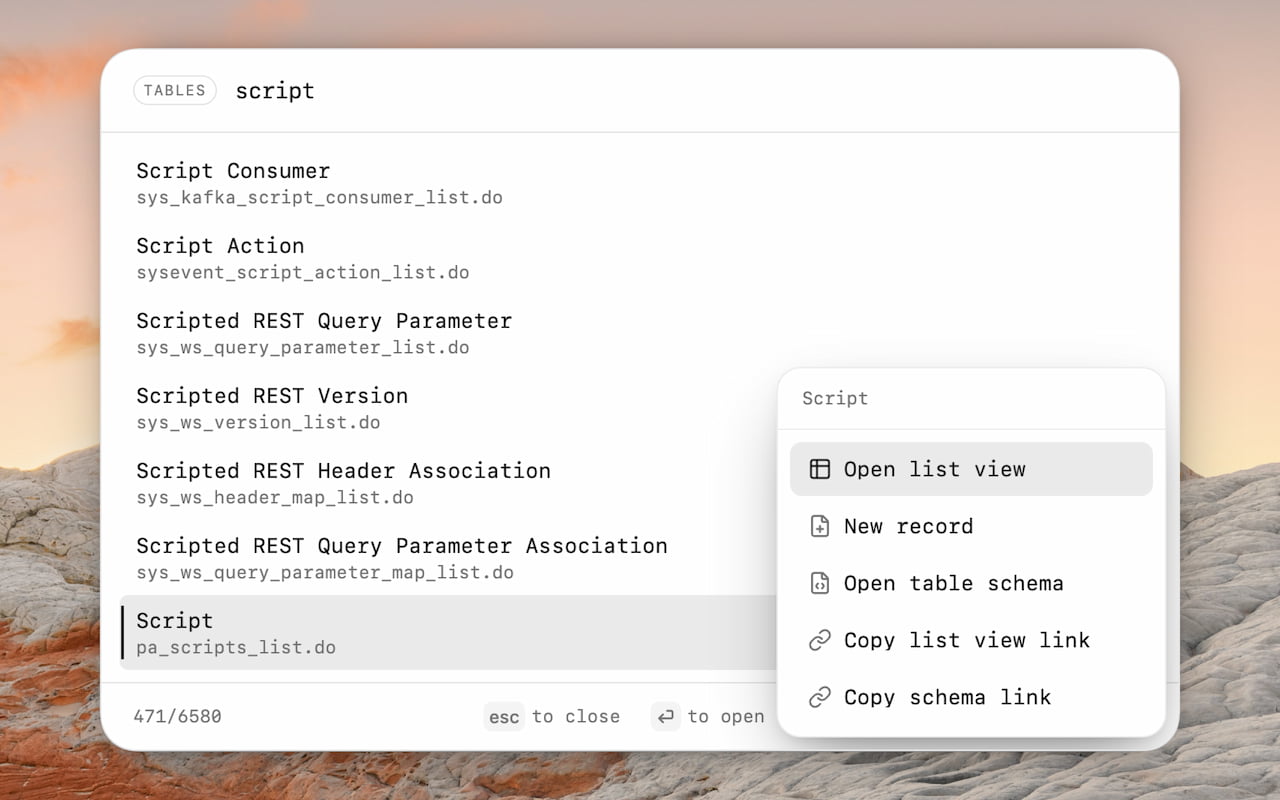Viewport: 1280px width, 800px height.
Task: Choose New record from the popup menu
Action: 971,526
